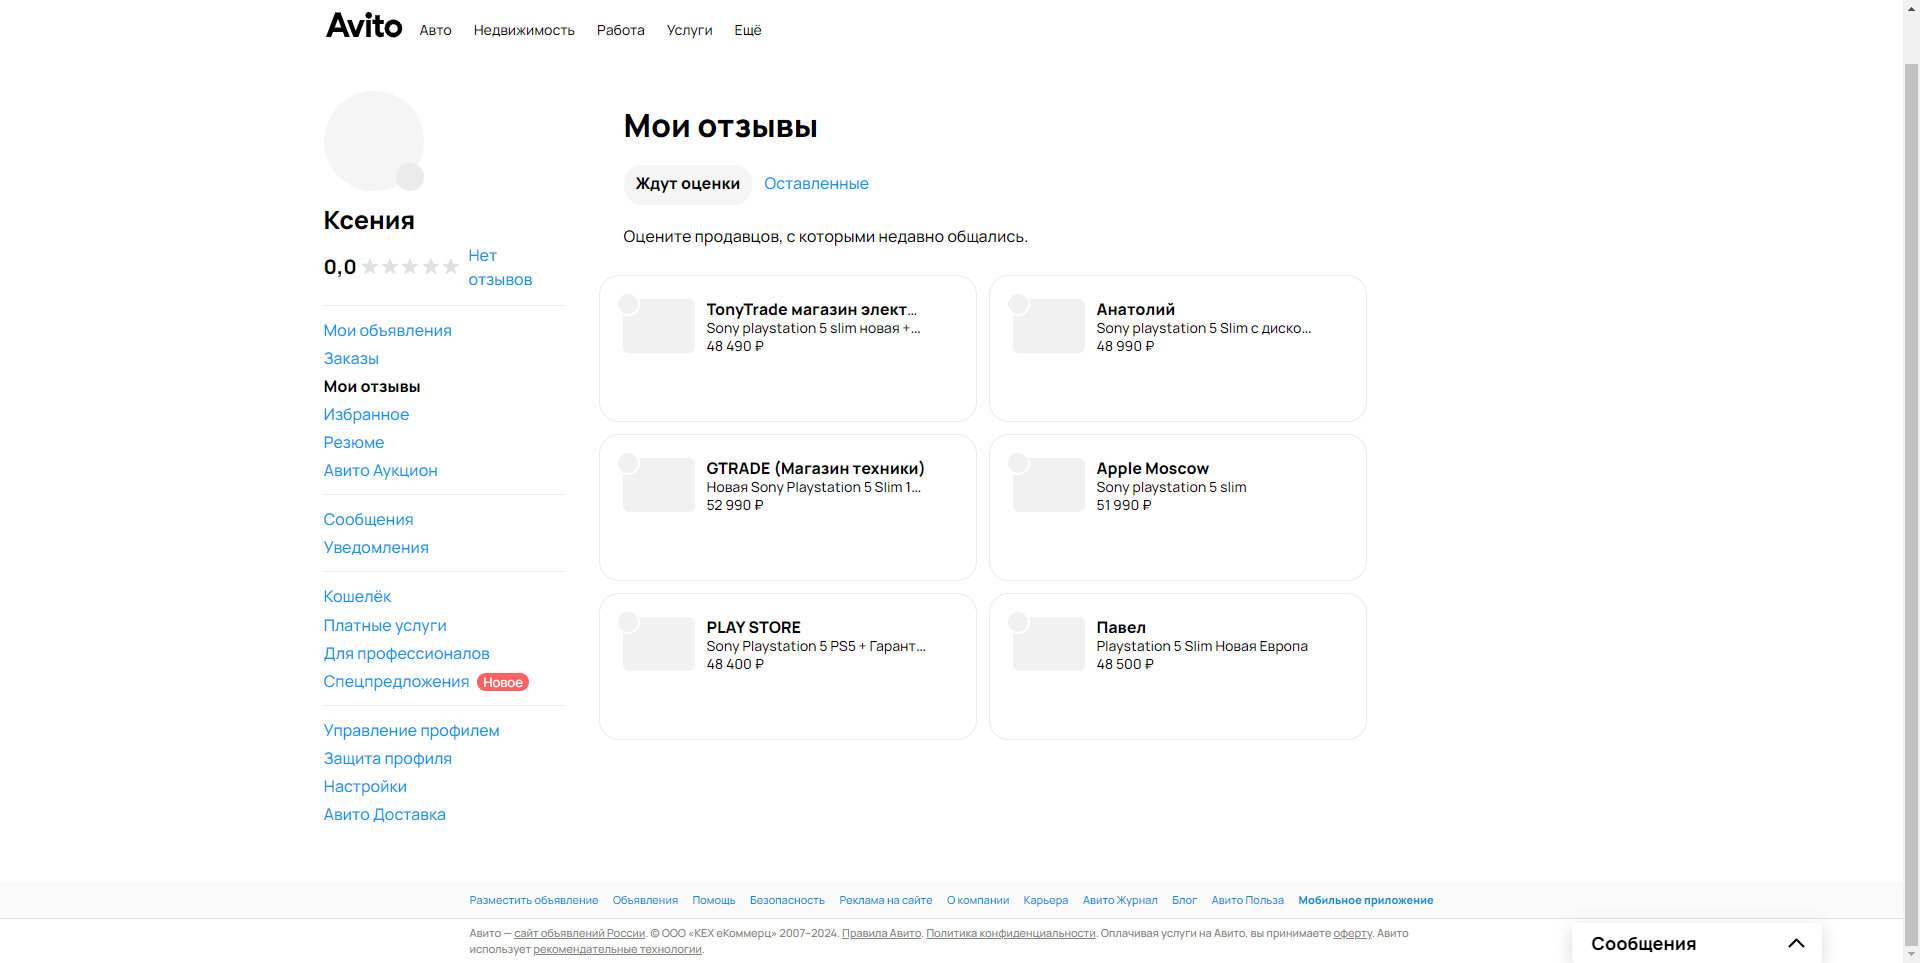The height and width of the screenshot is (963, 1920).
Task: Open footer link Мобильное приложение
Action: pyautogui.click(x=1366, y=901)
